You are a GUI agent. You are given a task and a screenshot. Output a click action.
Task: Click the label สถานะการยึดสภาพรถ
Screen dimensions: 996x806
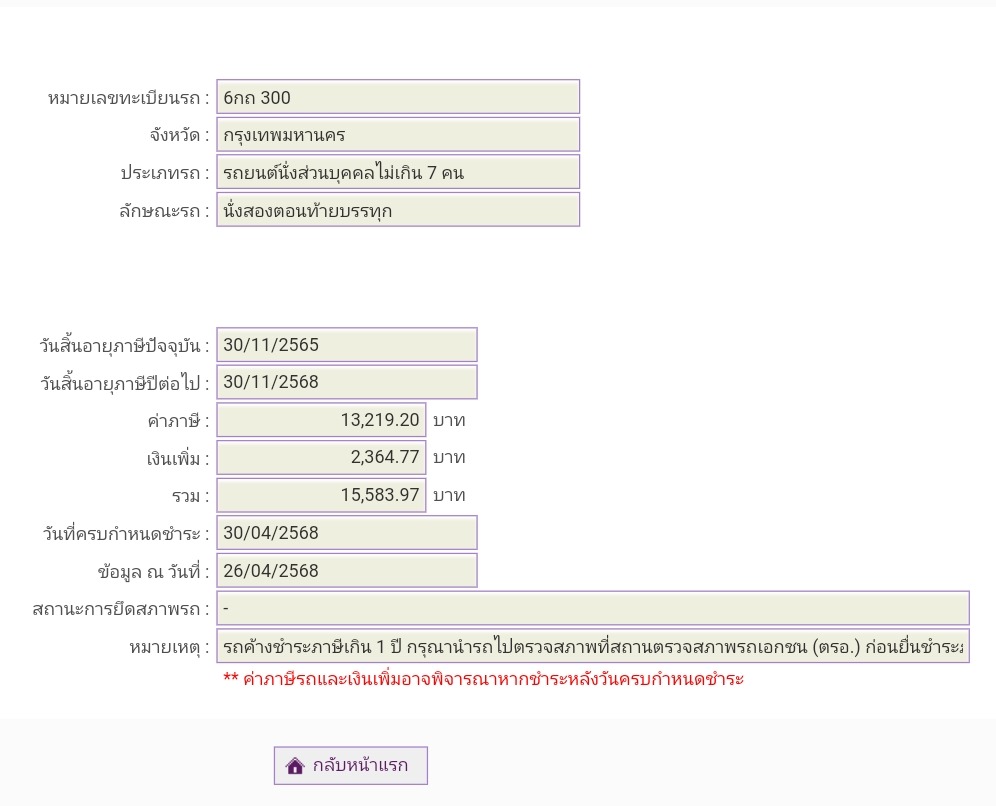click(121, 609)
